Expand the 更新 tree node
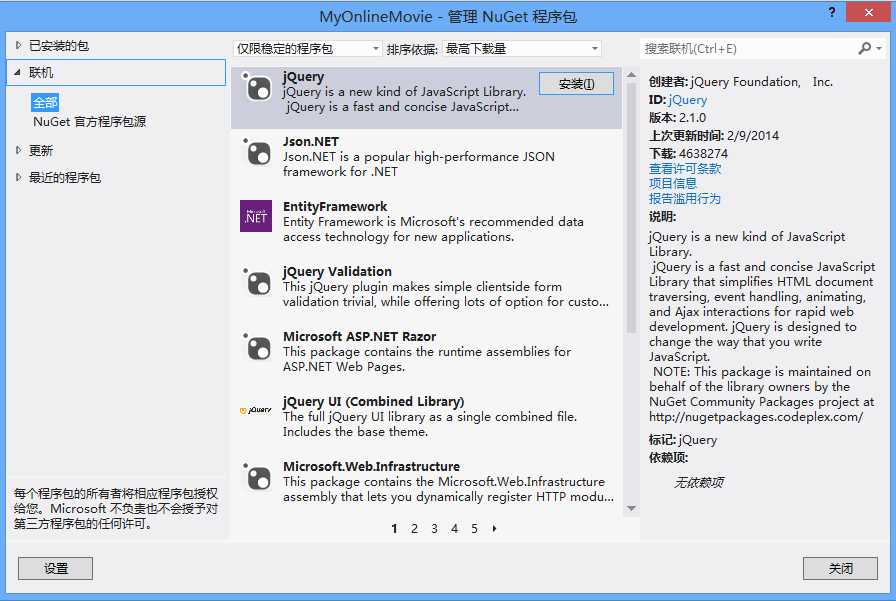The height and width of the screenshot is (601, 896). 18,150
